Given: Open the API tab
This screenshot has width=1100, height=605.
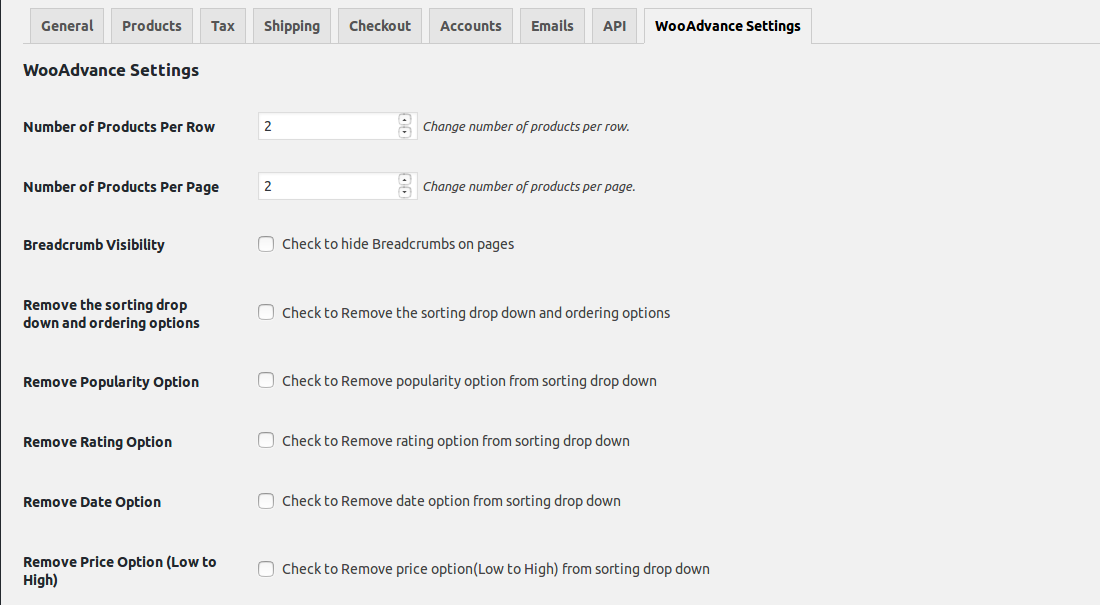Looking at the screenshot, I should (x=615, y=26).
